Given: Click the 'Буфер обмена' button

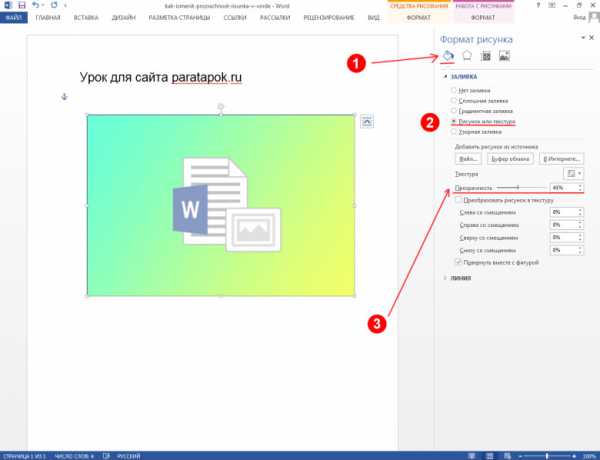Looking at the screenshot, I should (510, 158).
